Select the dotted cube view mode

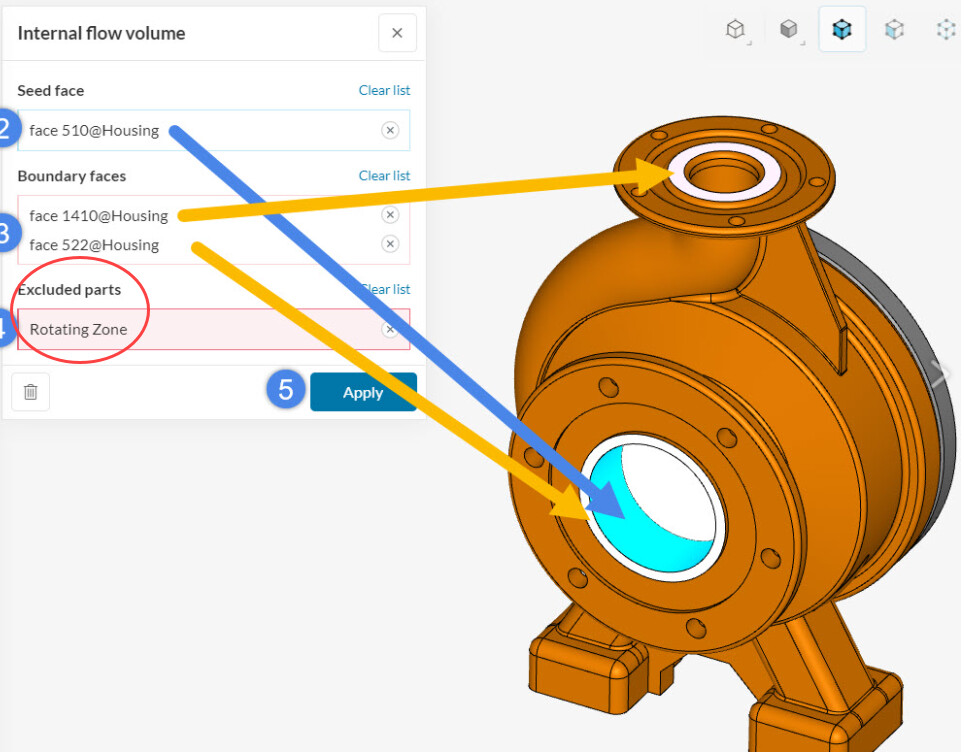point(946,30)
